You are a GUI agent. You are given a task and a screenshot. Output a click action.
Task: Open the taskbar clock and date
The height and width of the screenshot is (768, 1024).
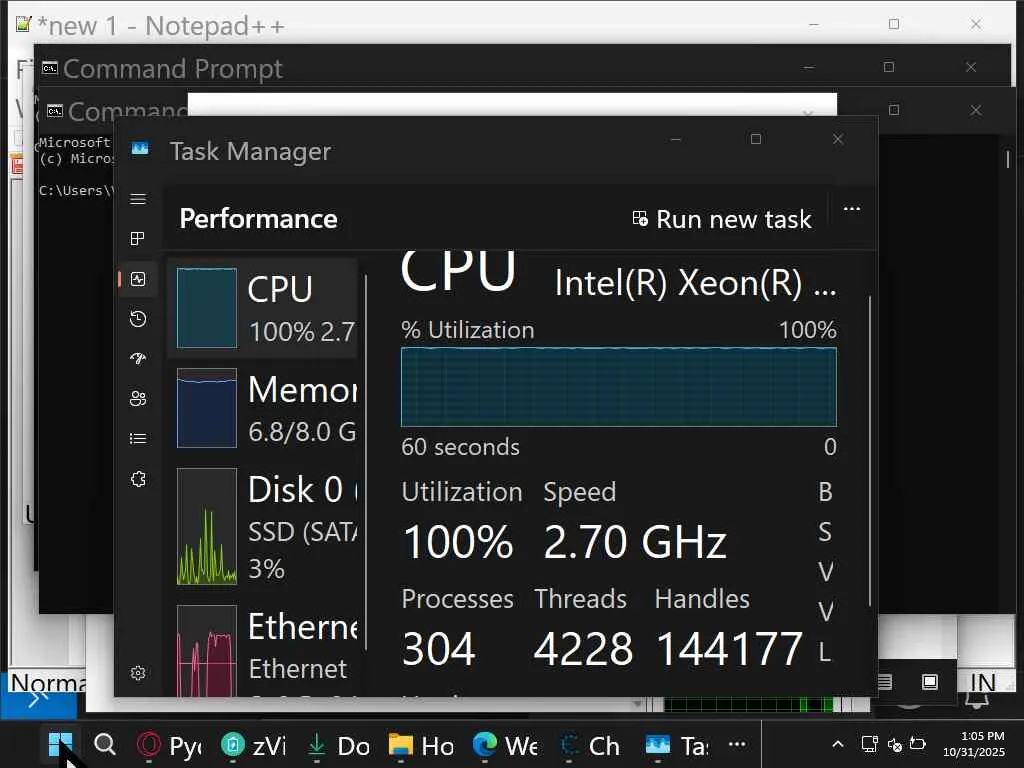(x=975, y=743)
